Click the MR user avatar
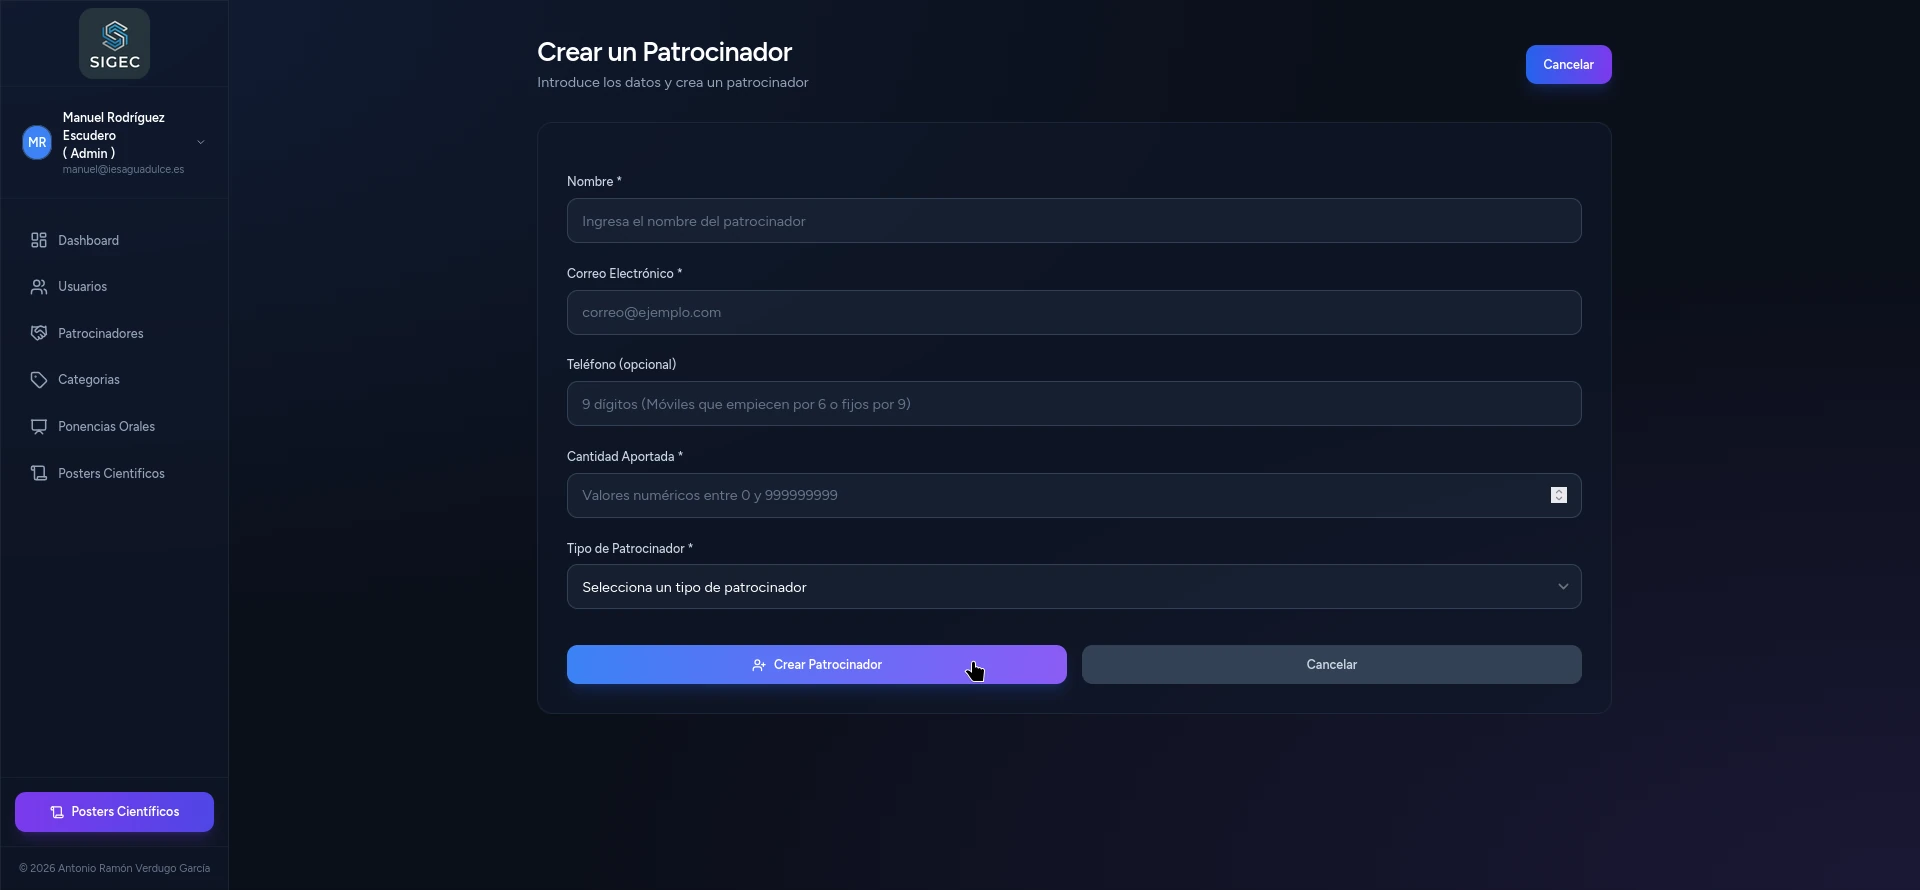Viewport: 1920px width, 890px height. [37, 142]
